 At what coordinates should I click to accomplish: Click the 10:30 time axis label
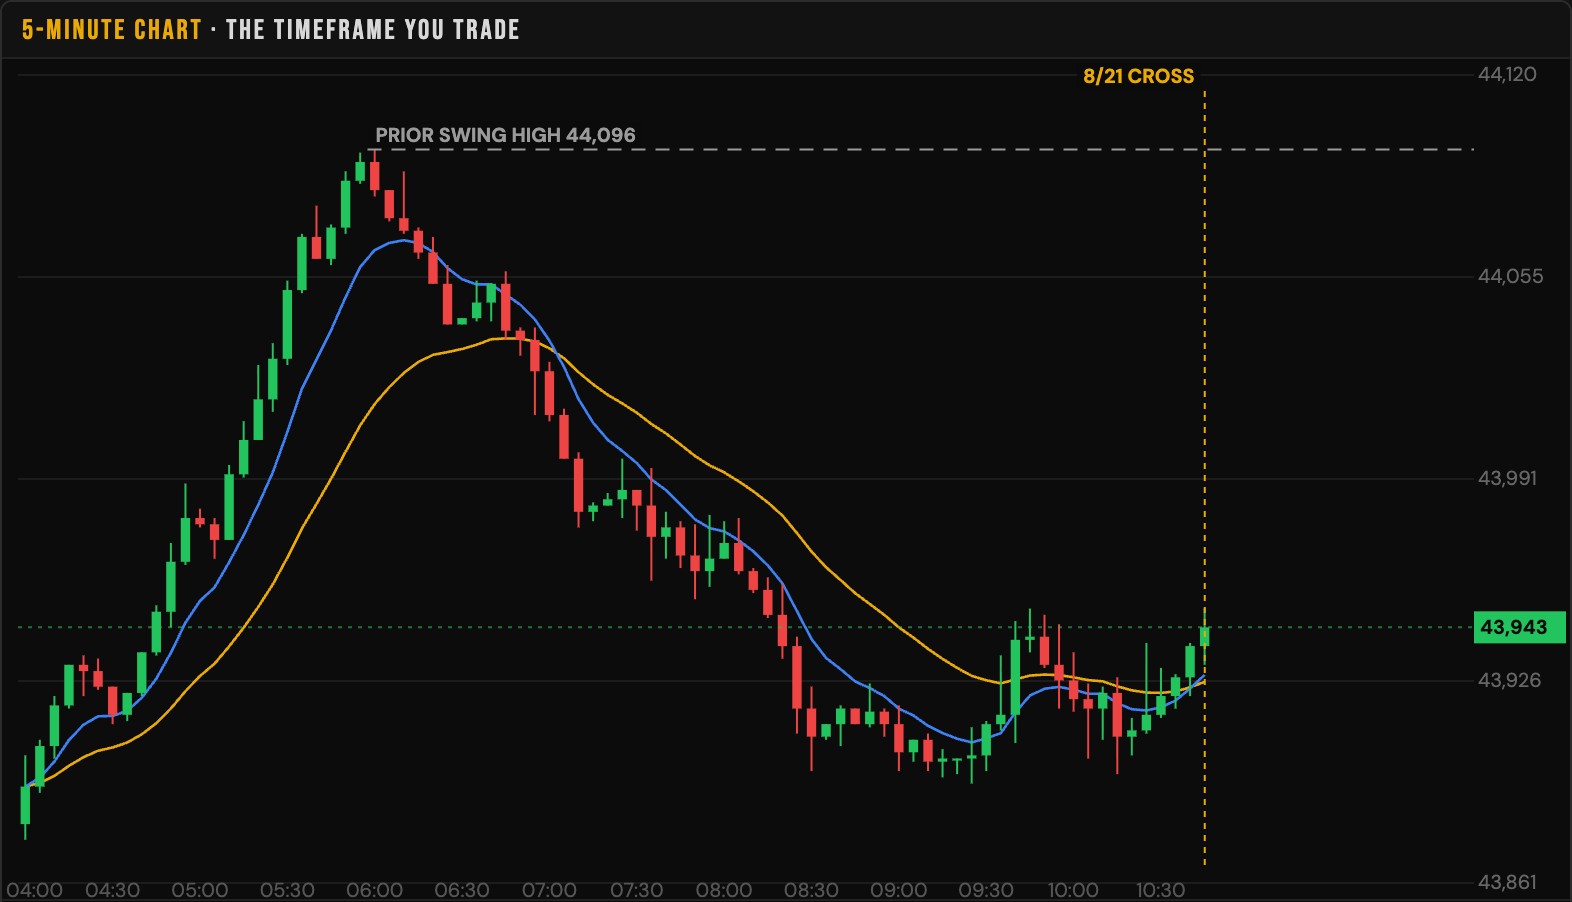click(1160, 890)
